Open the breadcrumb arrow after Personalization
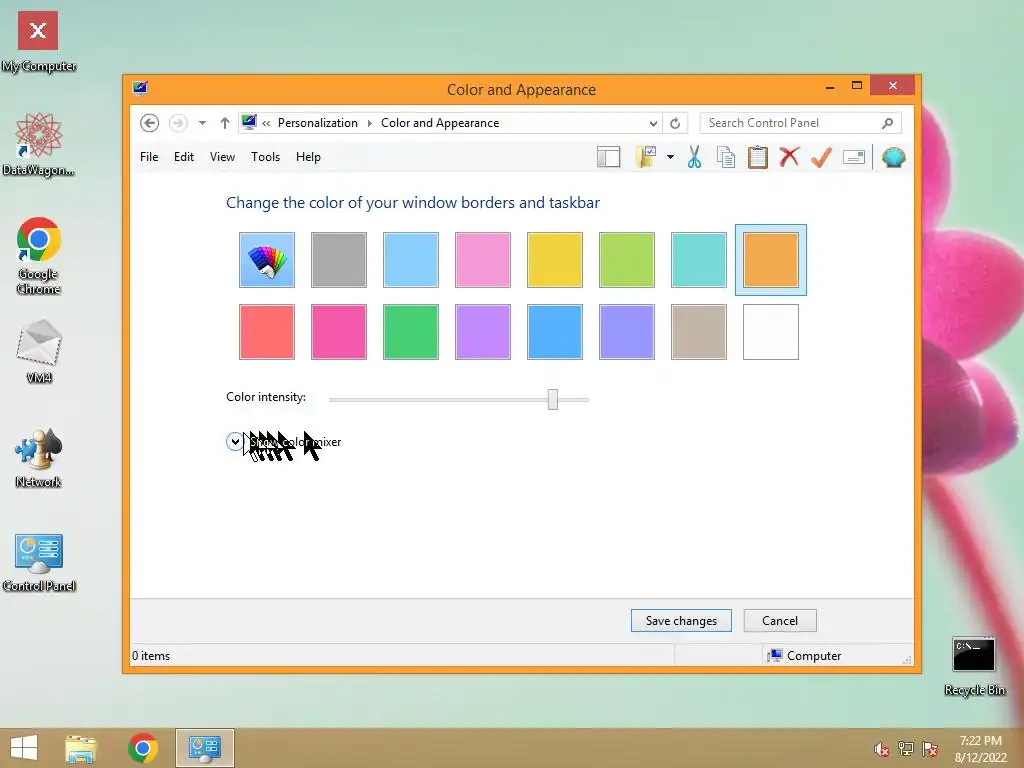 click(370, 123)
